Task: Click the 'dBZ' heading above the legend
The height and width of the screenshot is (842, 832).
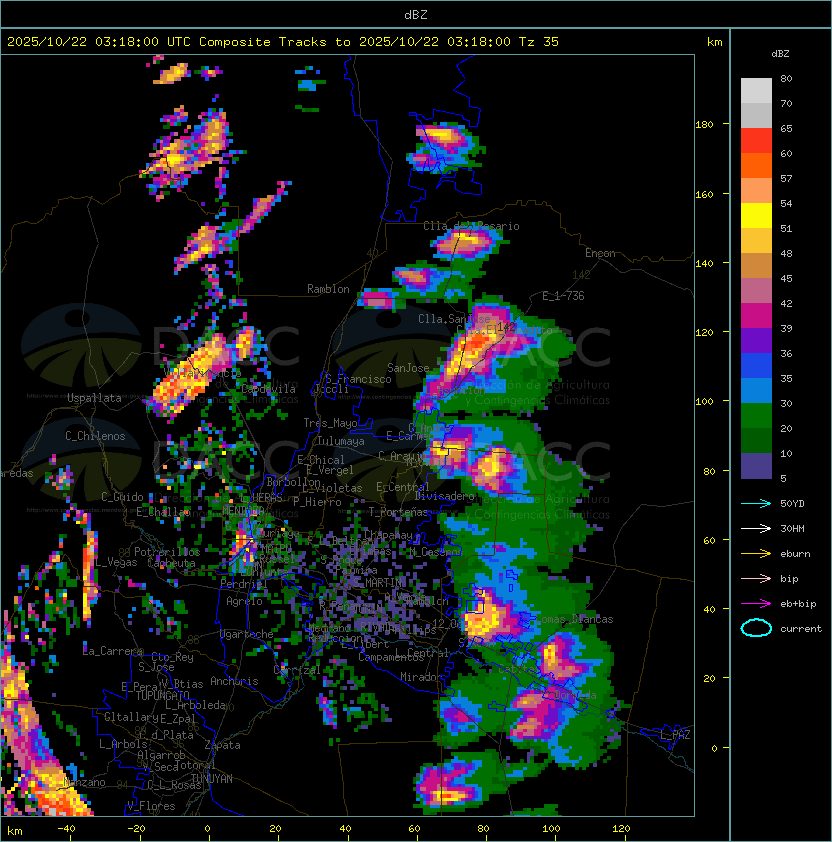Action: pos(780,54)
